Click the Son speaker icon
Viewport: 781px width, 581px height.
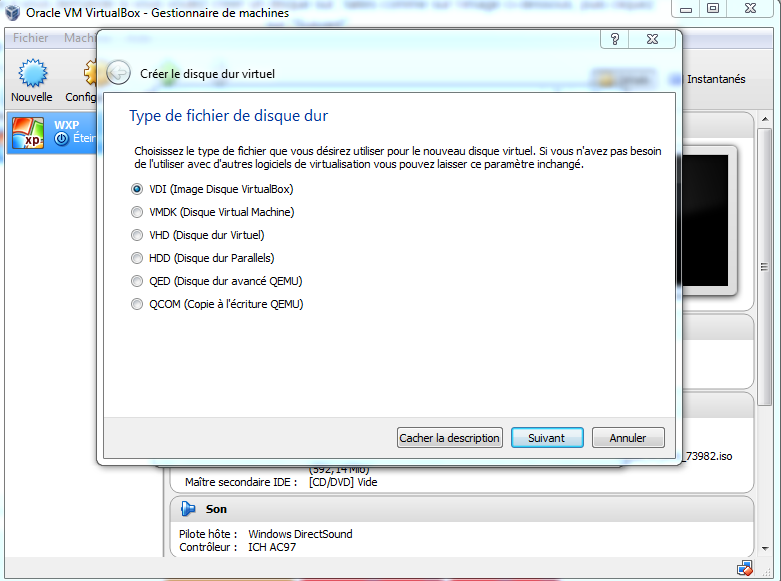[x=188, y=509]
